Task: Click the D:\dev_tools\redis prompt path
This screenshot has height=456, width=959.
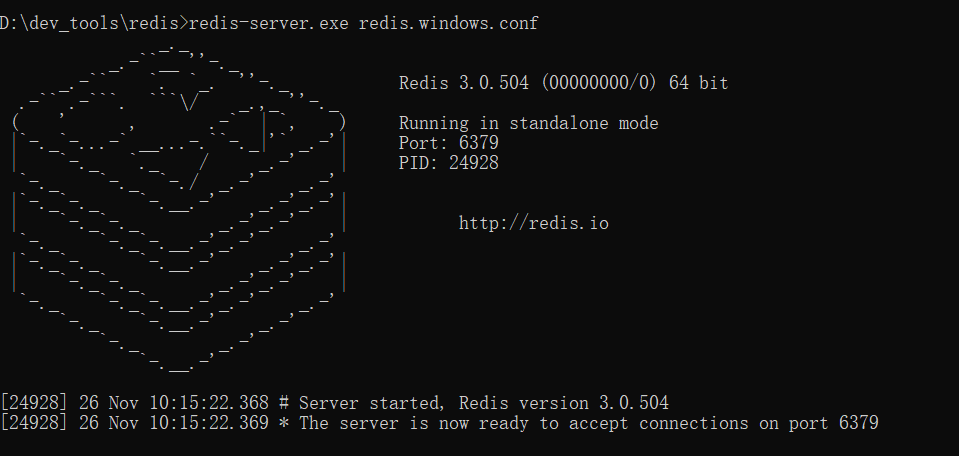Action: (x=91, y=23)
